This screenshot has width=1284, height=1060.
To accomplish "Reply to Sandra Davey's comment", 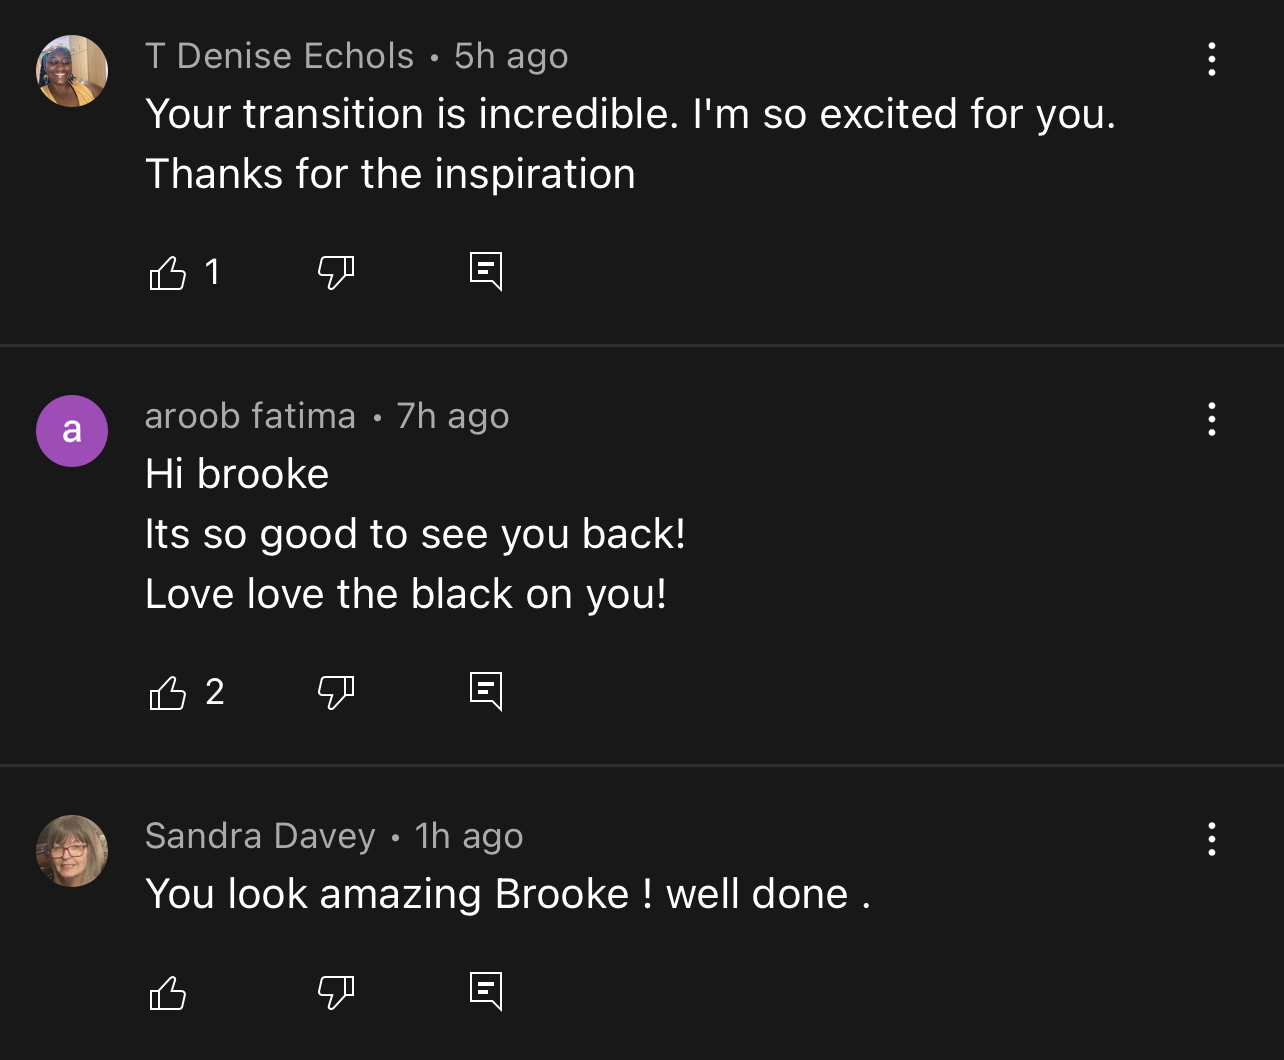I will [x=486, y=992].
